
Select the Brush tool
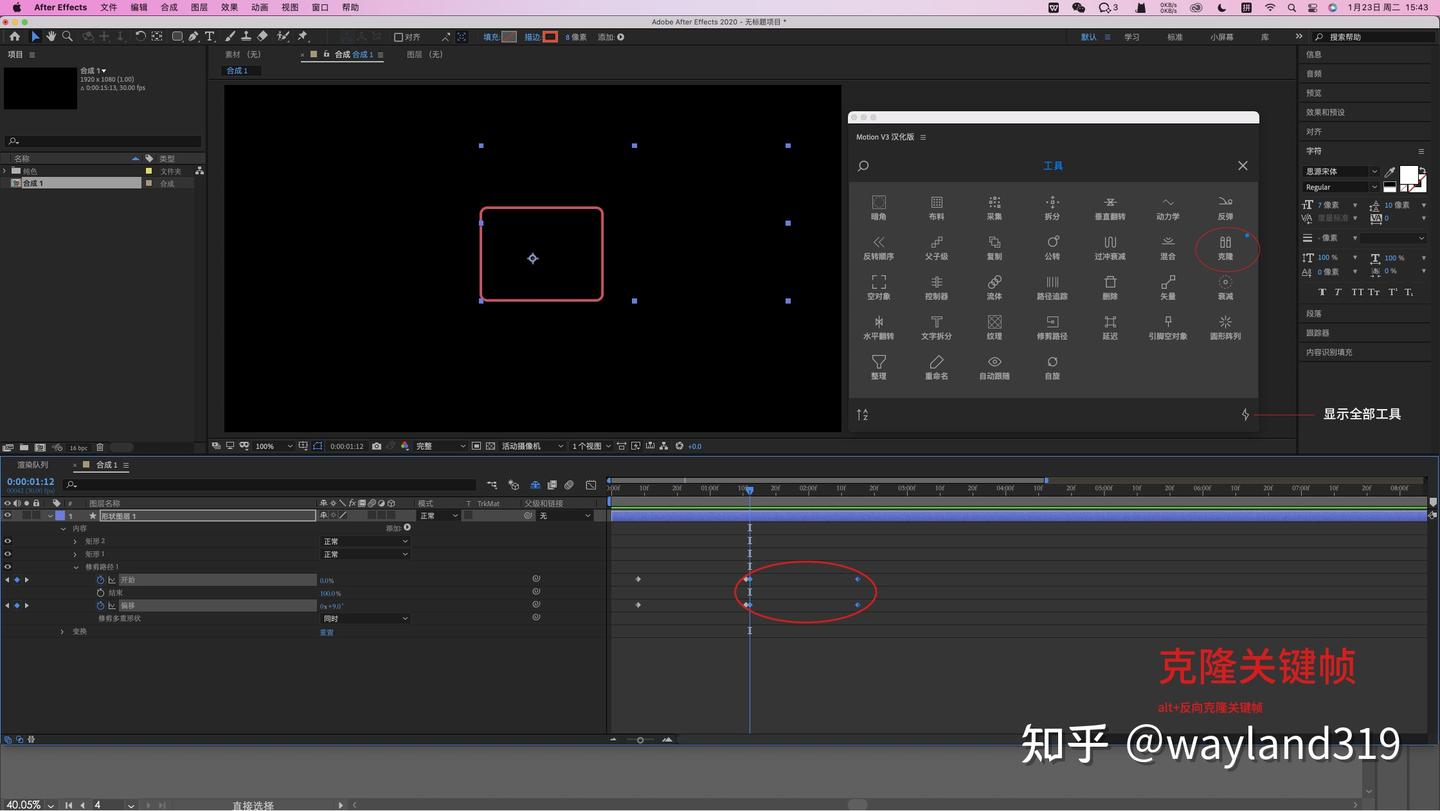pyautogui.click(x=231, y=36)
